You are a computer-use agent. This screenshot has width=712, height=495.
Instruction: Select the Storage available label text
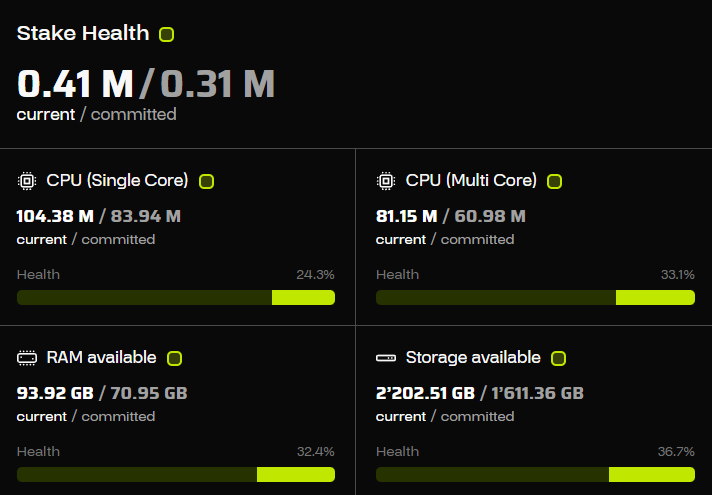(x=473, y=357)
